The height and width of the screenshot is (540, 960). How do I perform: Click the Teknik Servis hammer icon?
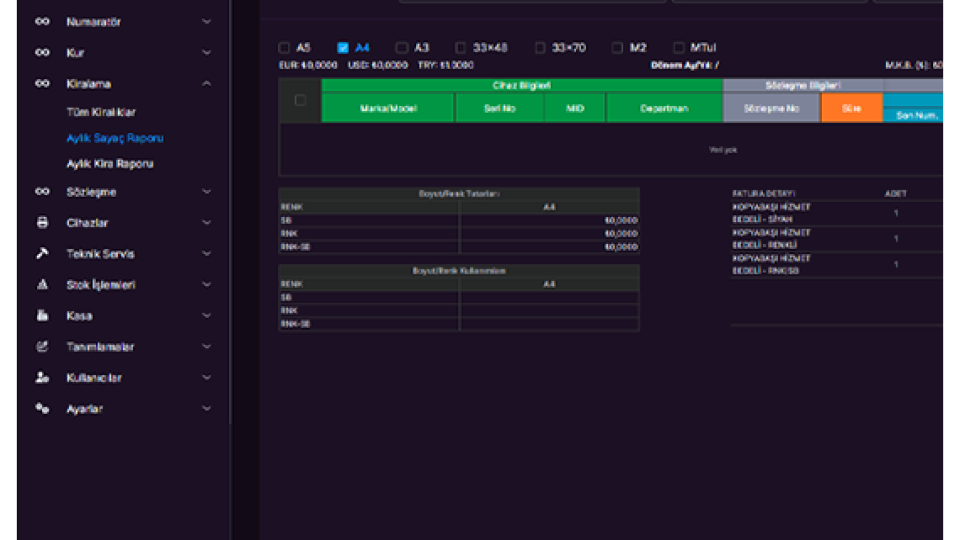click(x=42, y=253)
